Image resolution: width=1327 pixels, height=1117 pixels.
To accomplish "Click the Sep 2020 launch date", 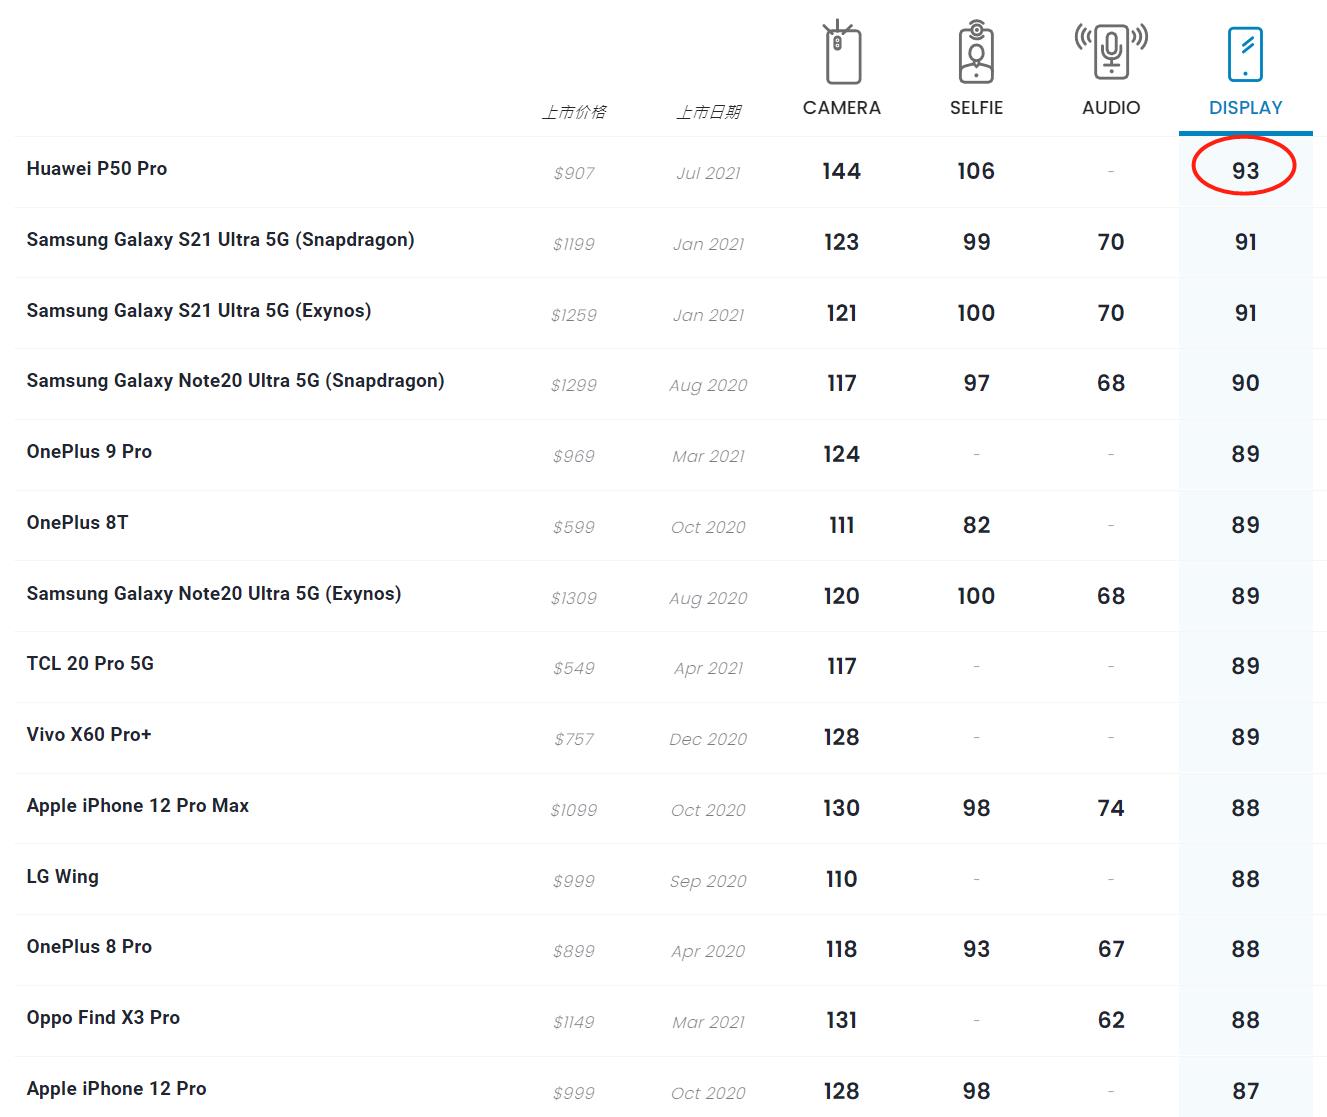I will 708,881.
